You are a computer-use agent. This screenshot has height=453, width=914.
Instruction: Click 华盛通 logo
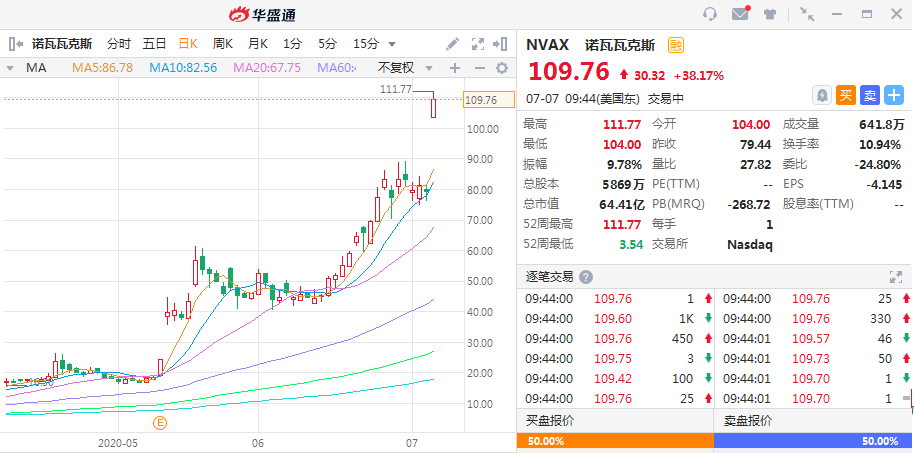pos(262,14)
